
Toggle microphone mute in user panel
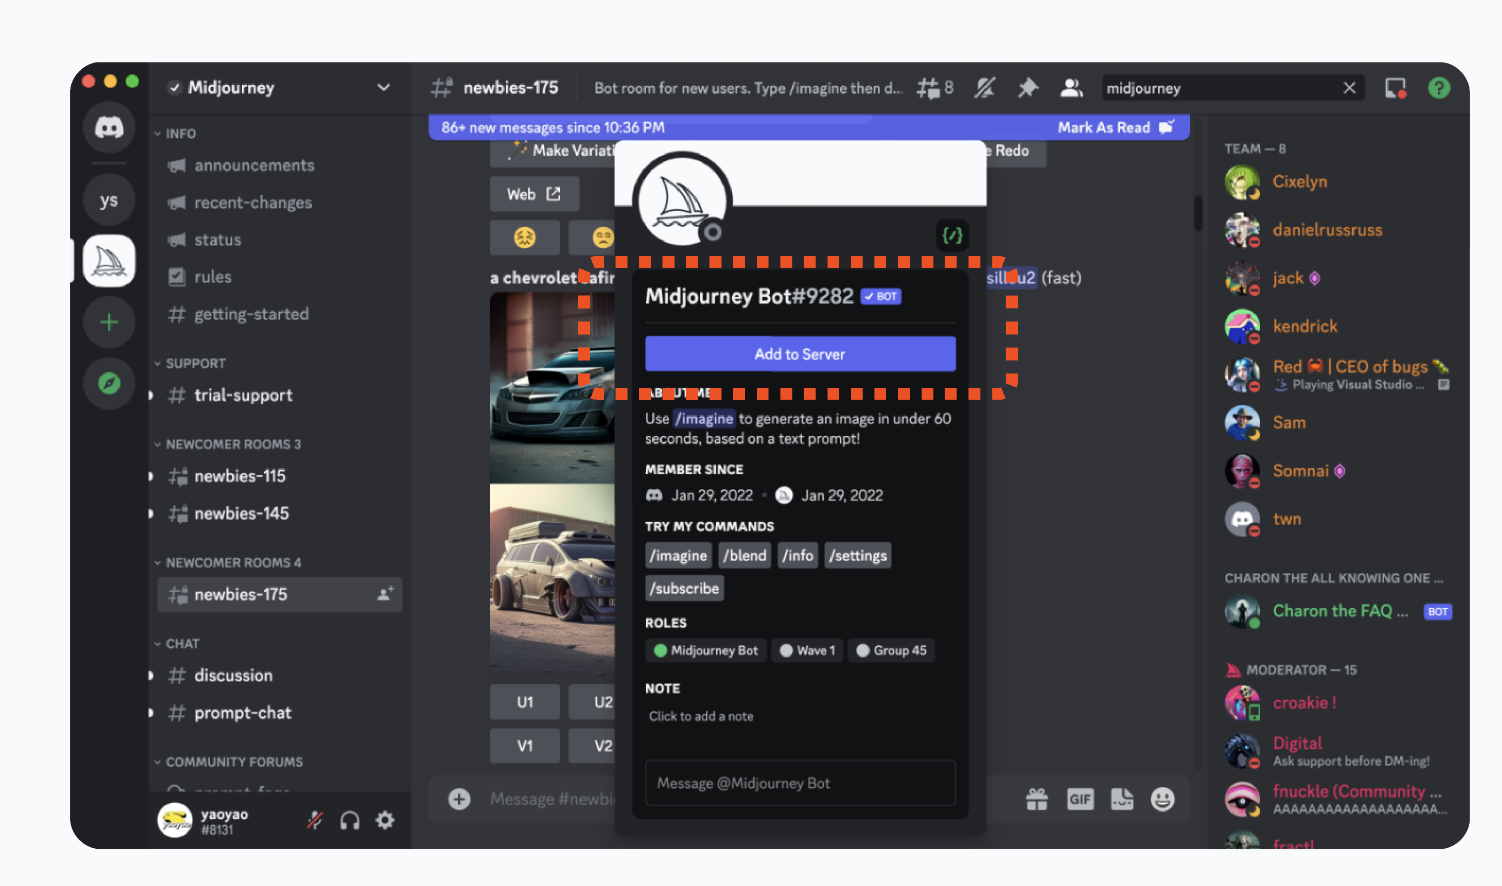click(315, 821)
